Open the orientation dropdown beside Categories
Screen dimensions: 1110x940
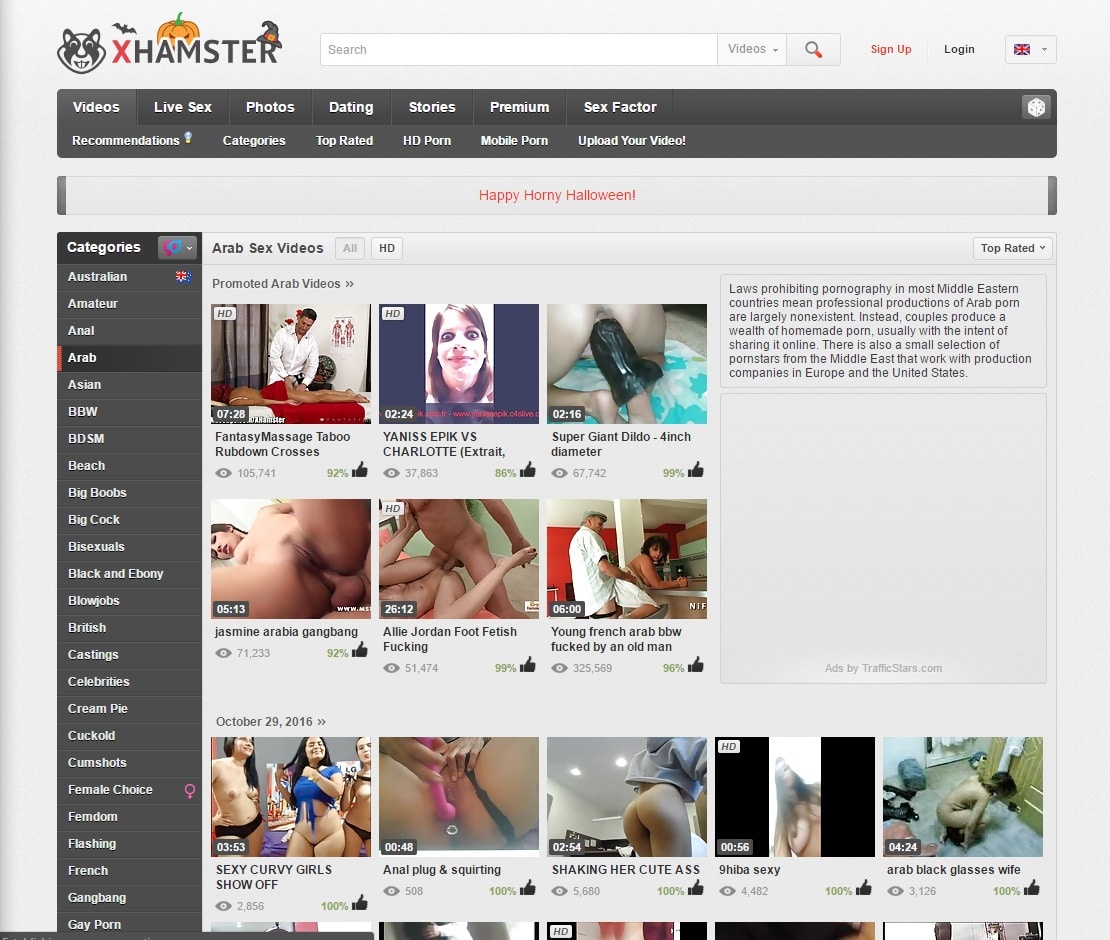click(177, 247)
